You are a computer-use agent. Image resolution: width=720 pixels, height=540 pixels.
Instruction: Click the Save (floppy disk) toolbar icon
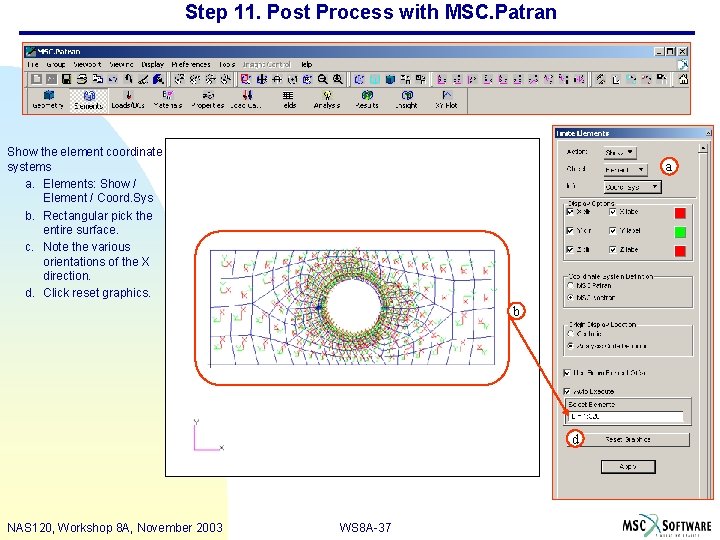coord(67,79)
